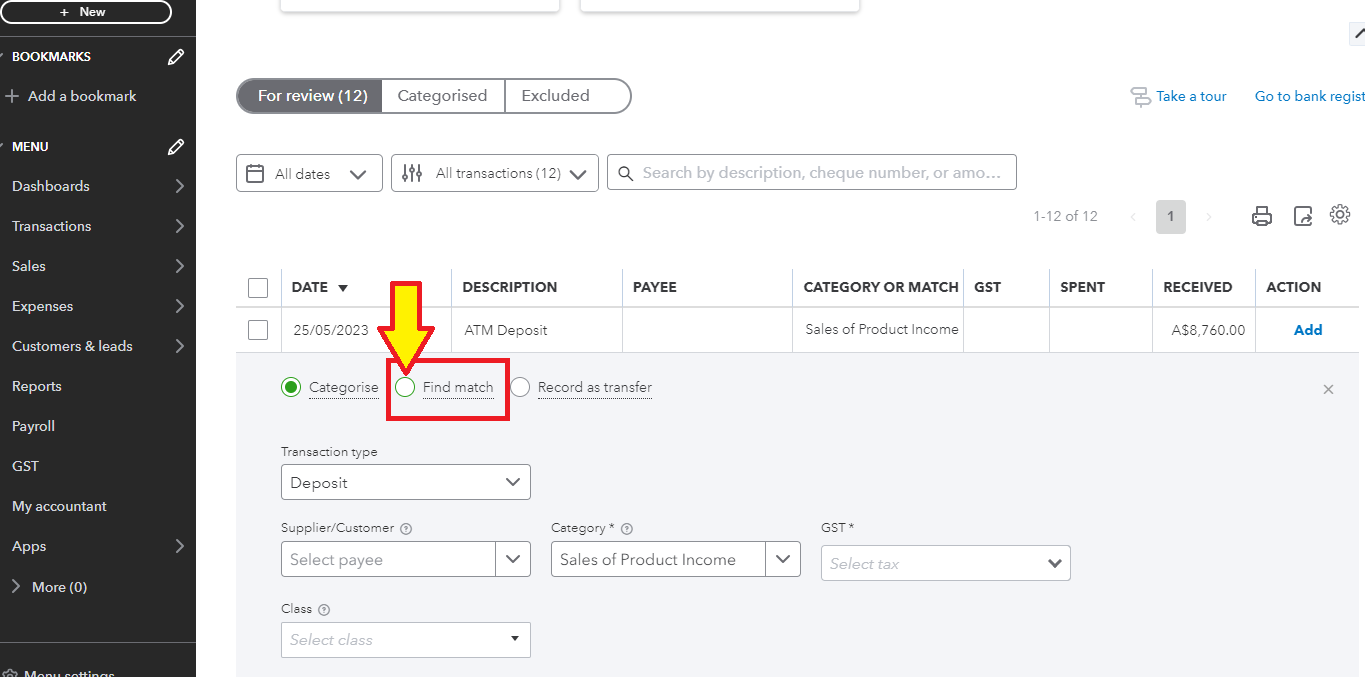Click the transaction search field

820,172
